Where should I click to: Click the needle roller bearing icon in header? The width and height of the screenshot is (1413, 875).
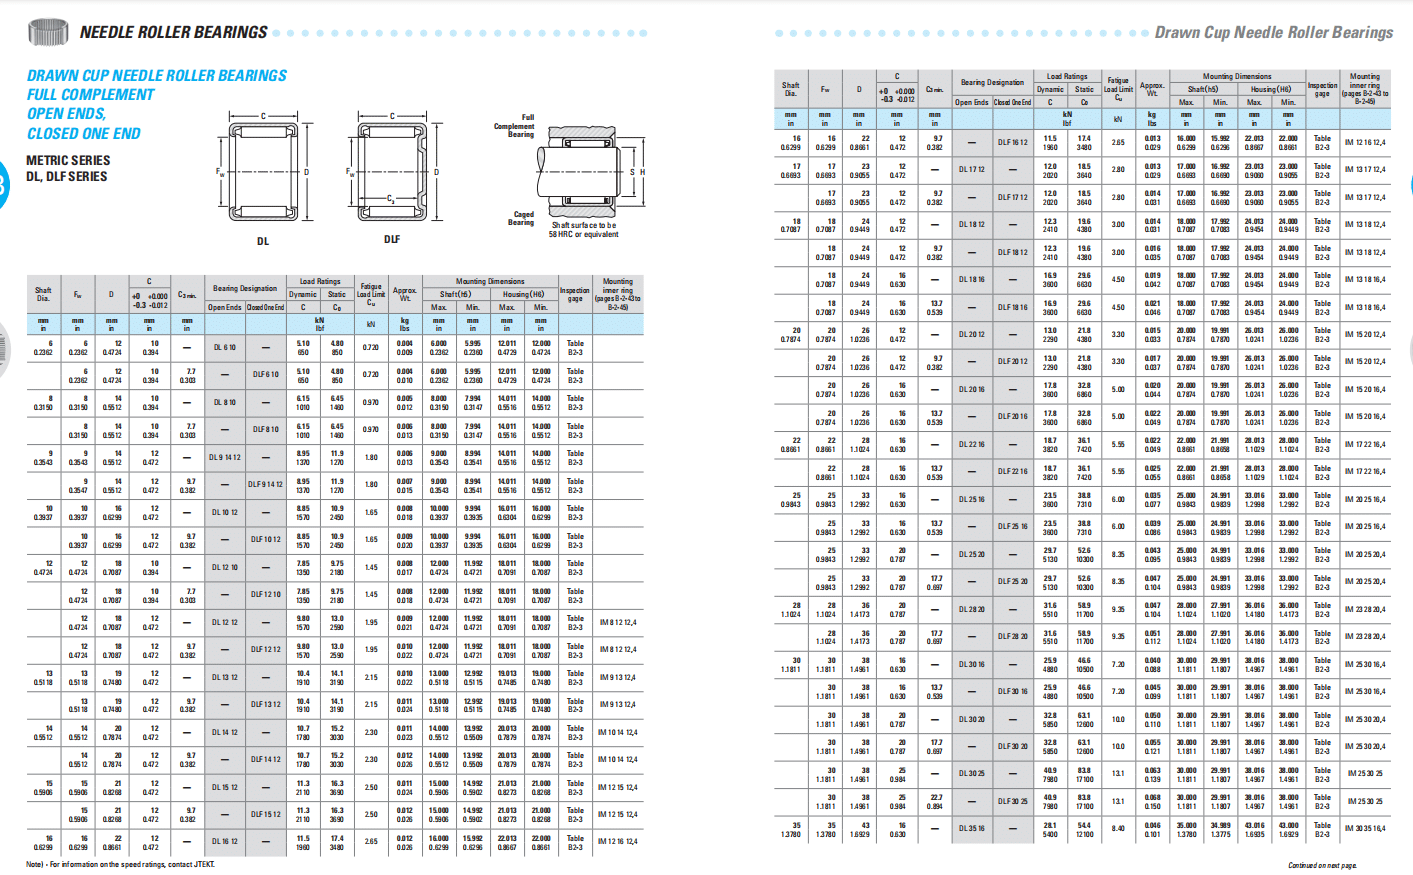pos(47,32)
